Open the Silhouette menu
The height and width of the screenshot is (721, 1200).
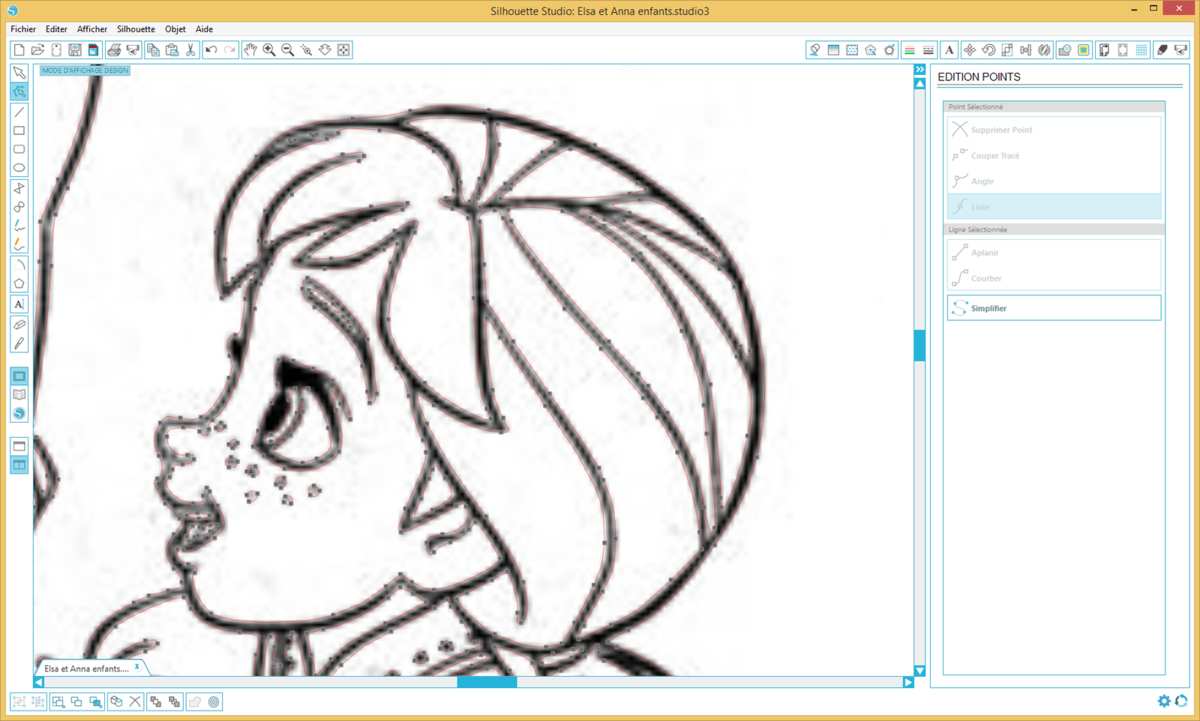pyautogui.click(x=136, y=29)
